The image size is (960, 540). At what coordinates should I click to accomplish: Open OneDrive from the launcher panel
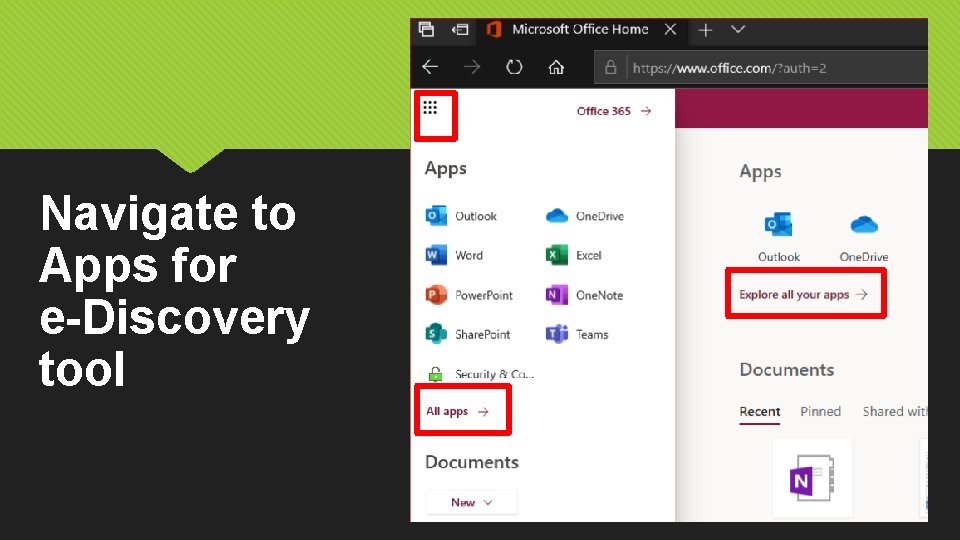click(x=585, y=216)
